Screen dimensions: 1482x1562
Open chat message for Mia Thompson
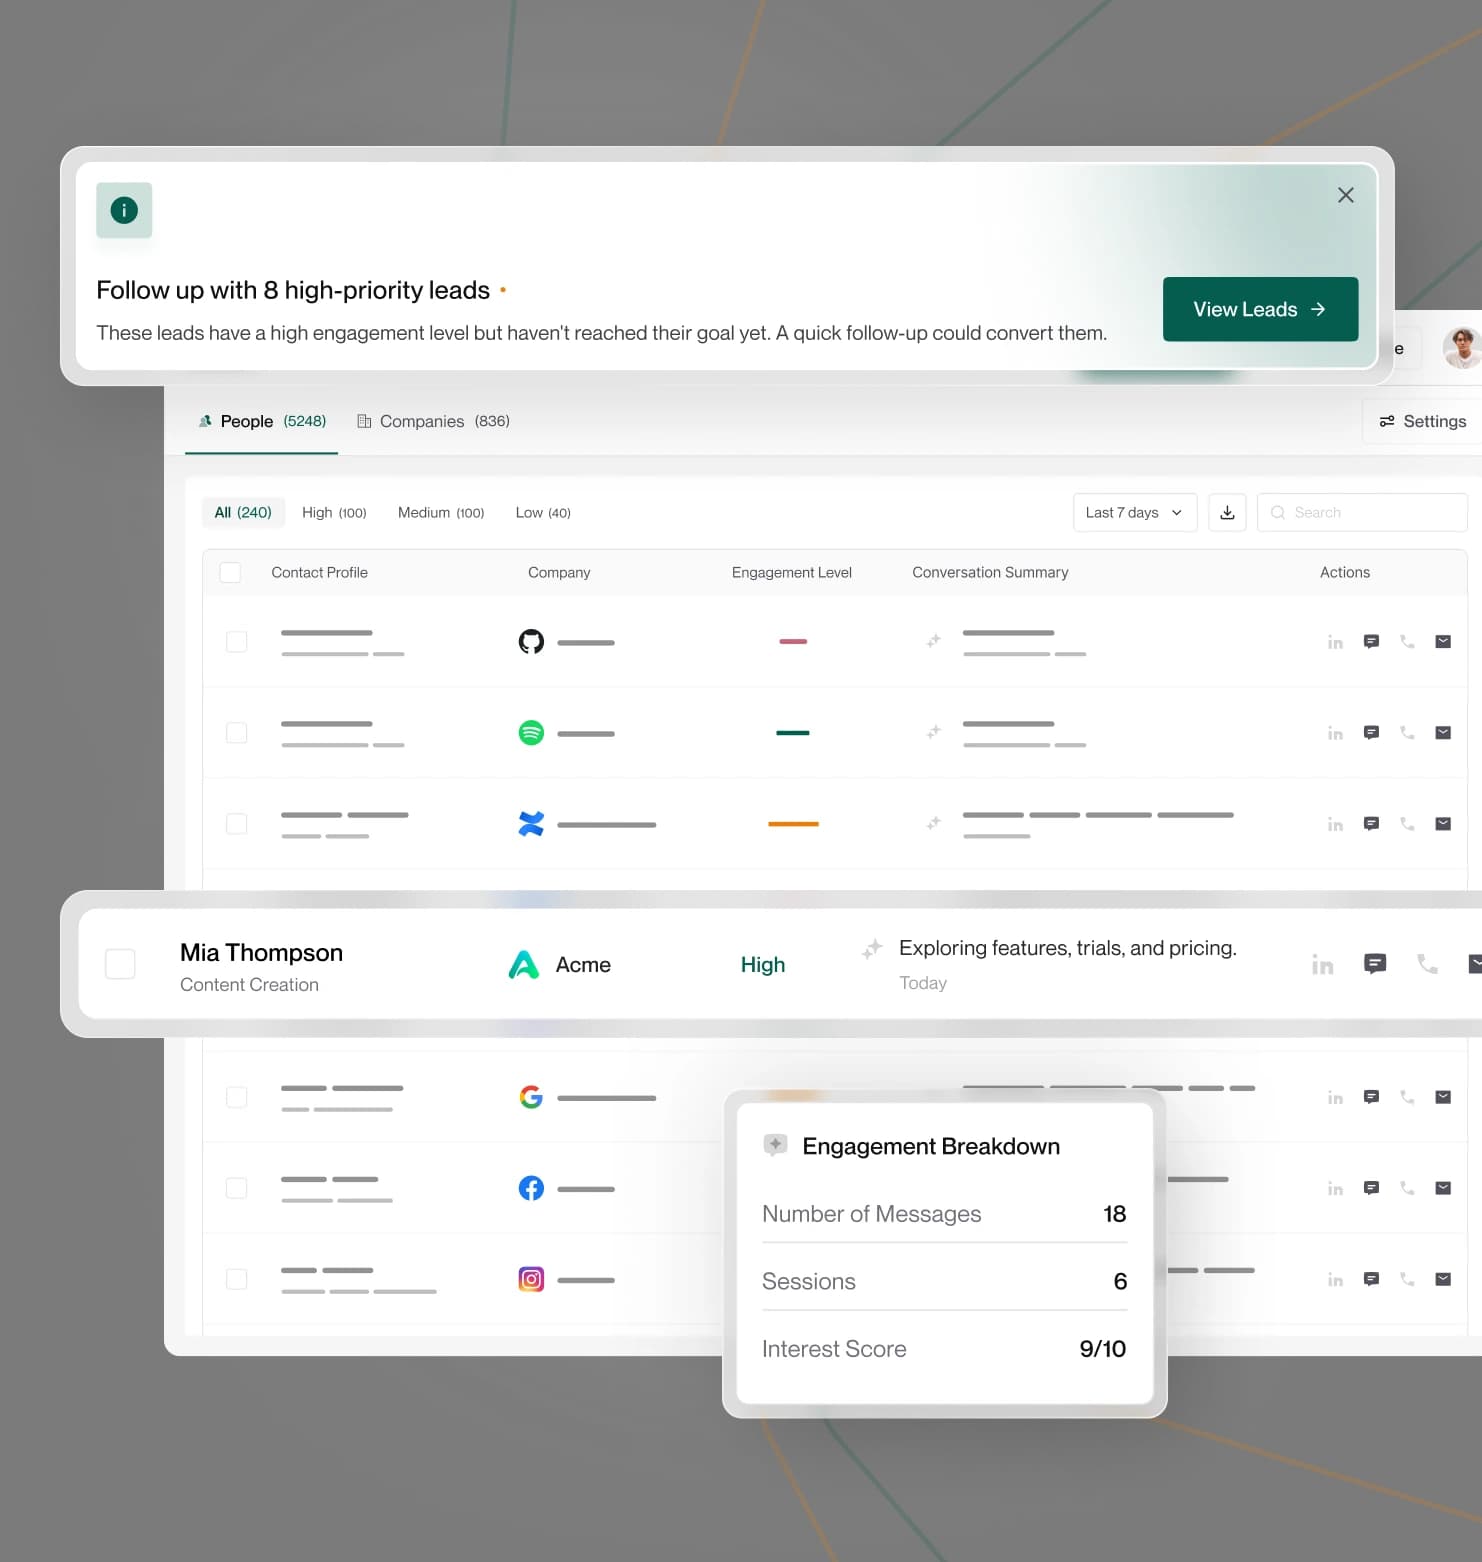pyautogui.click(x=1375, y=963)
